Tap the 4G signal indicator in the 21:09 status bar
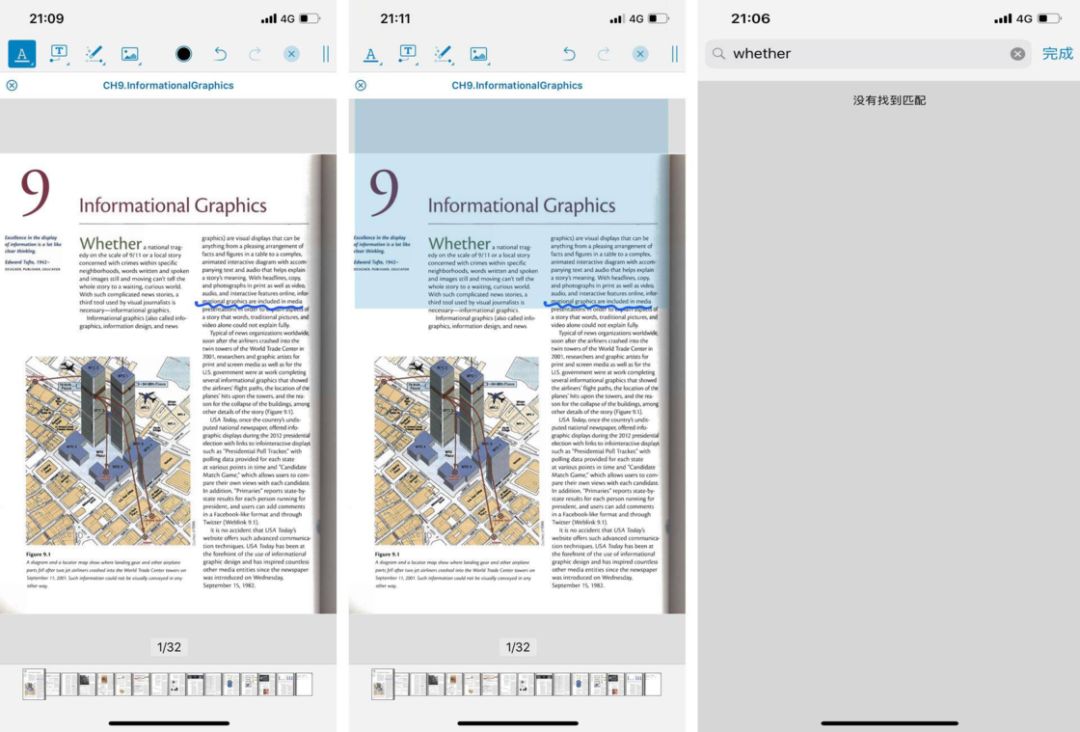The image size is (1080, 732). (287, 19)
